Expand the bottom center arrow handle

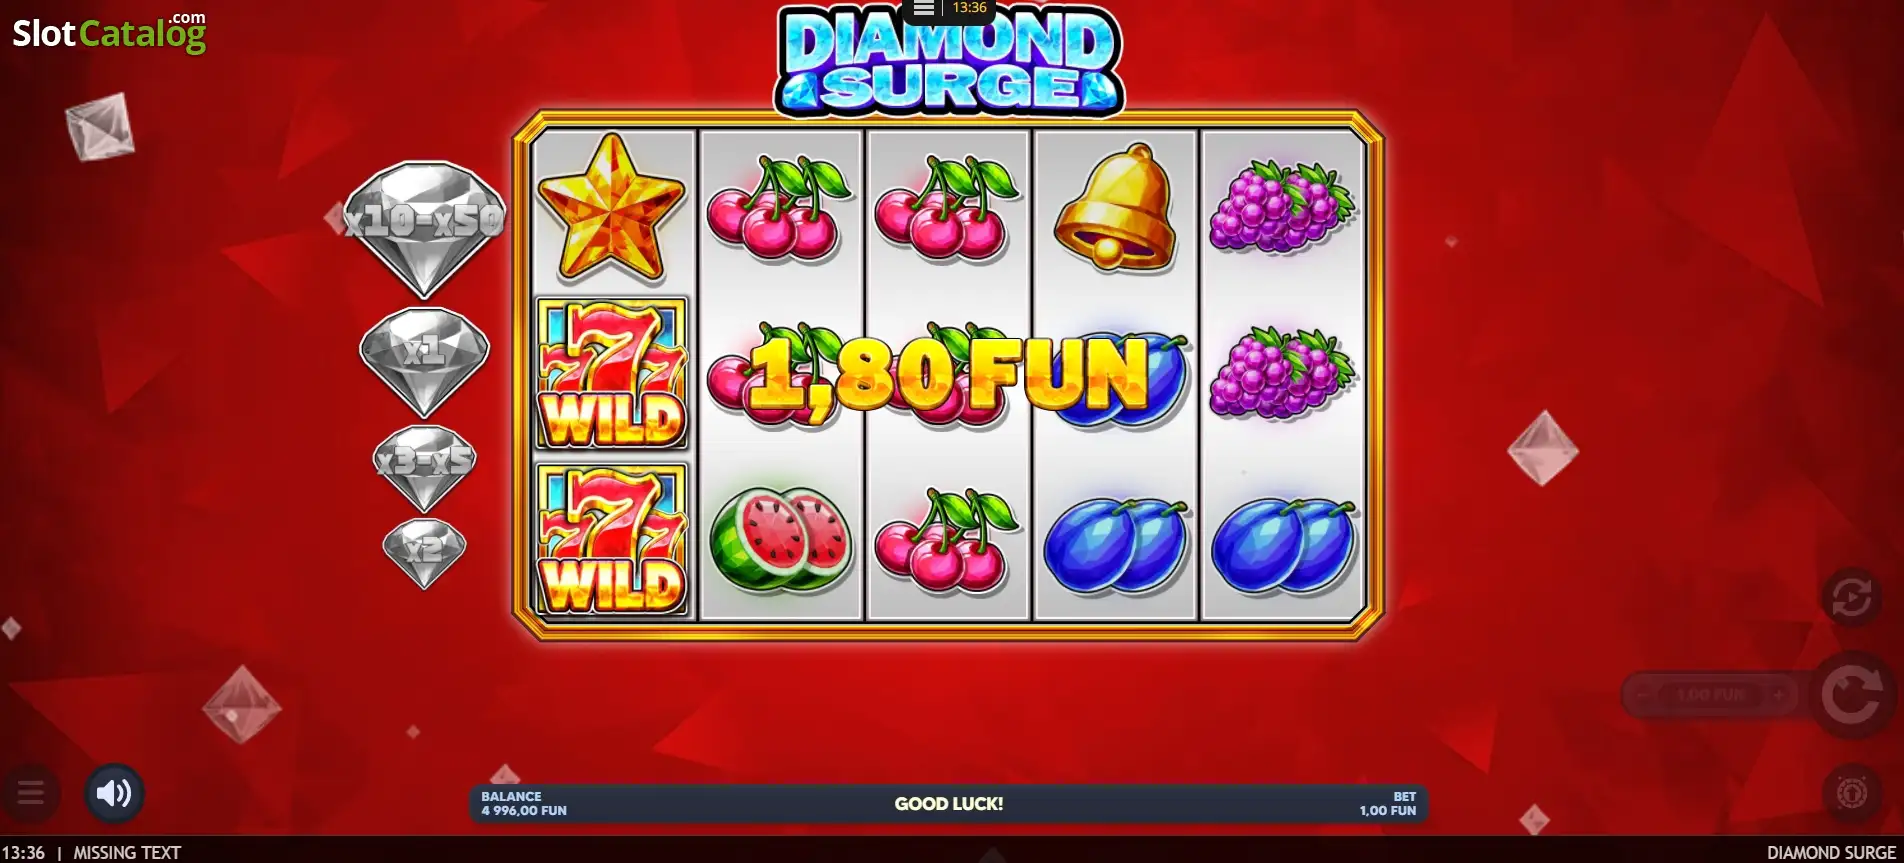tap(991, 855)
